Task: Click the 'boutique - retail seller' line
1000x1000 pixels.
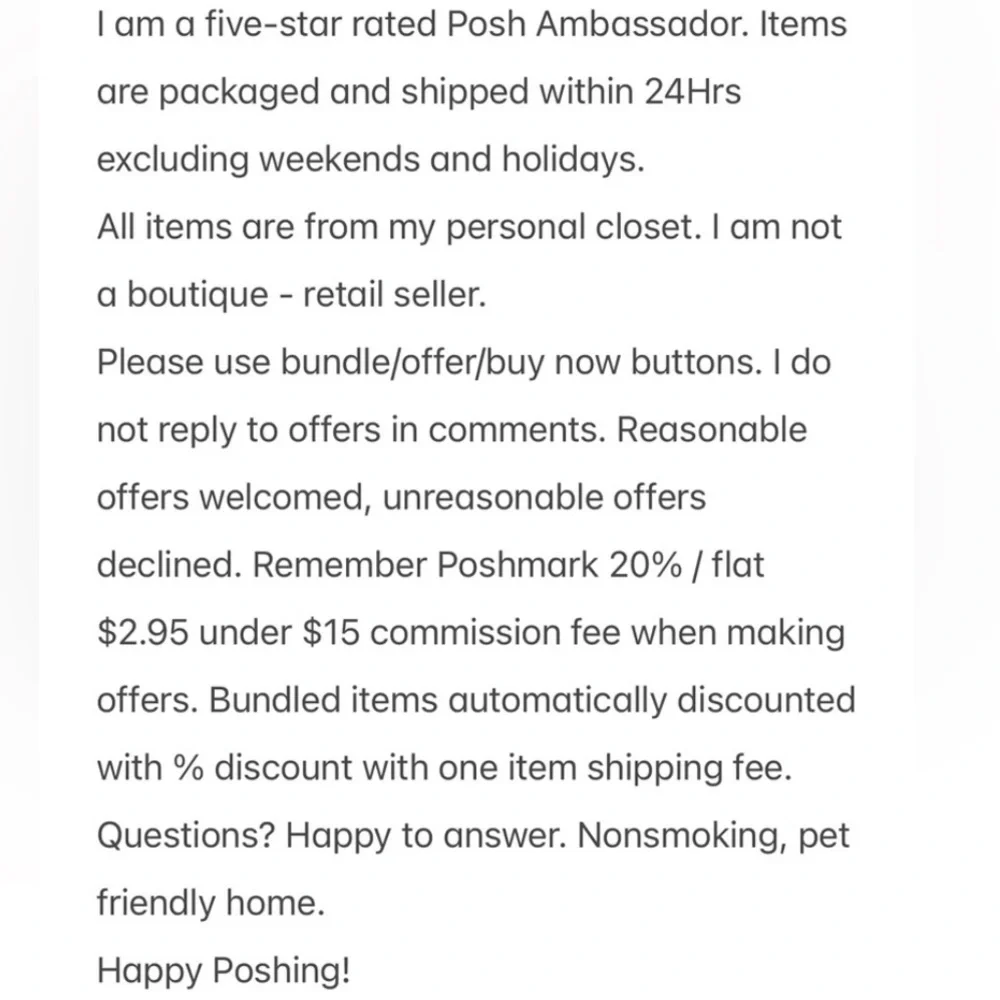Action: click(307, 295)
